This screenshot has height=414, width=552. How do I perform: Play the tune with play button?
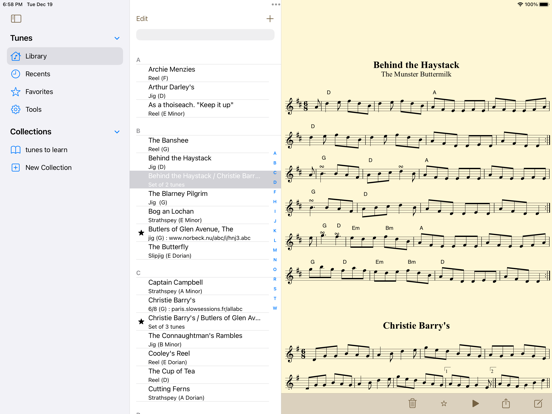(x=475, y=403)
